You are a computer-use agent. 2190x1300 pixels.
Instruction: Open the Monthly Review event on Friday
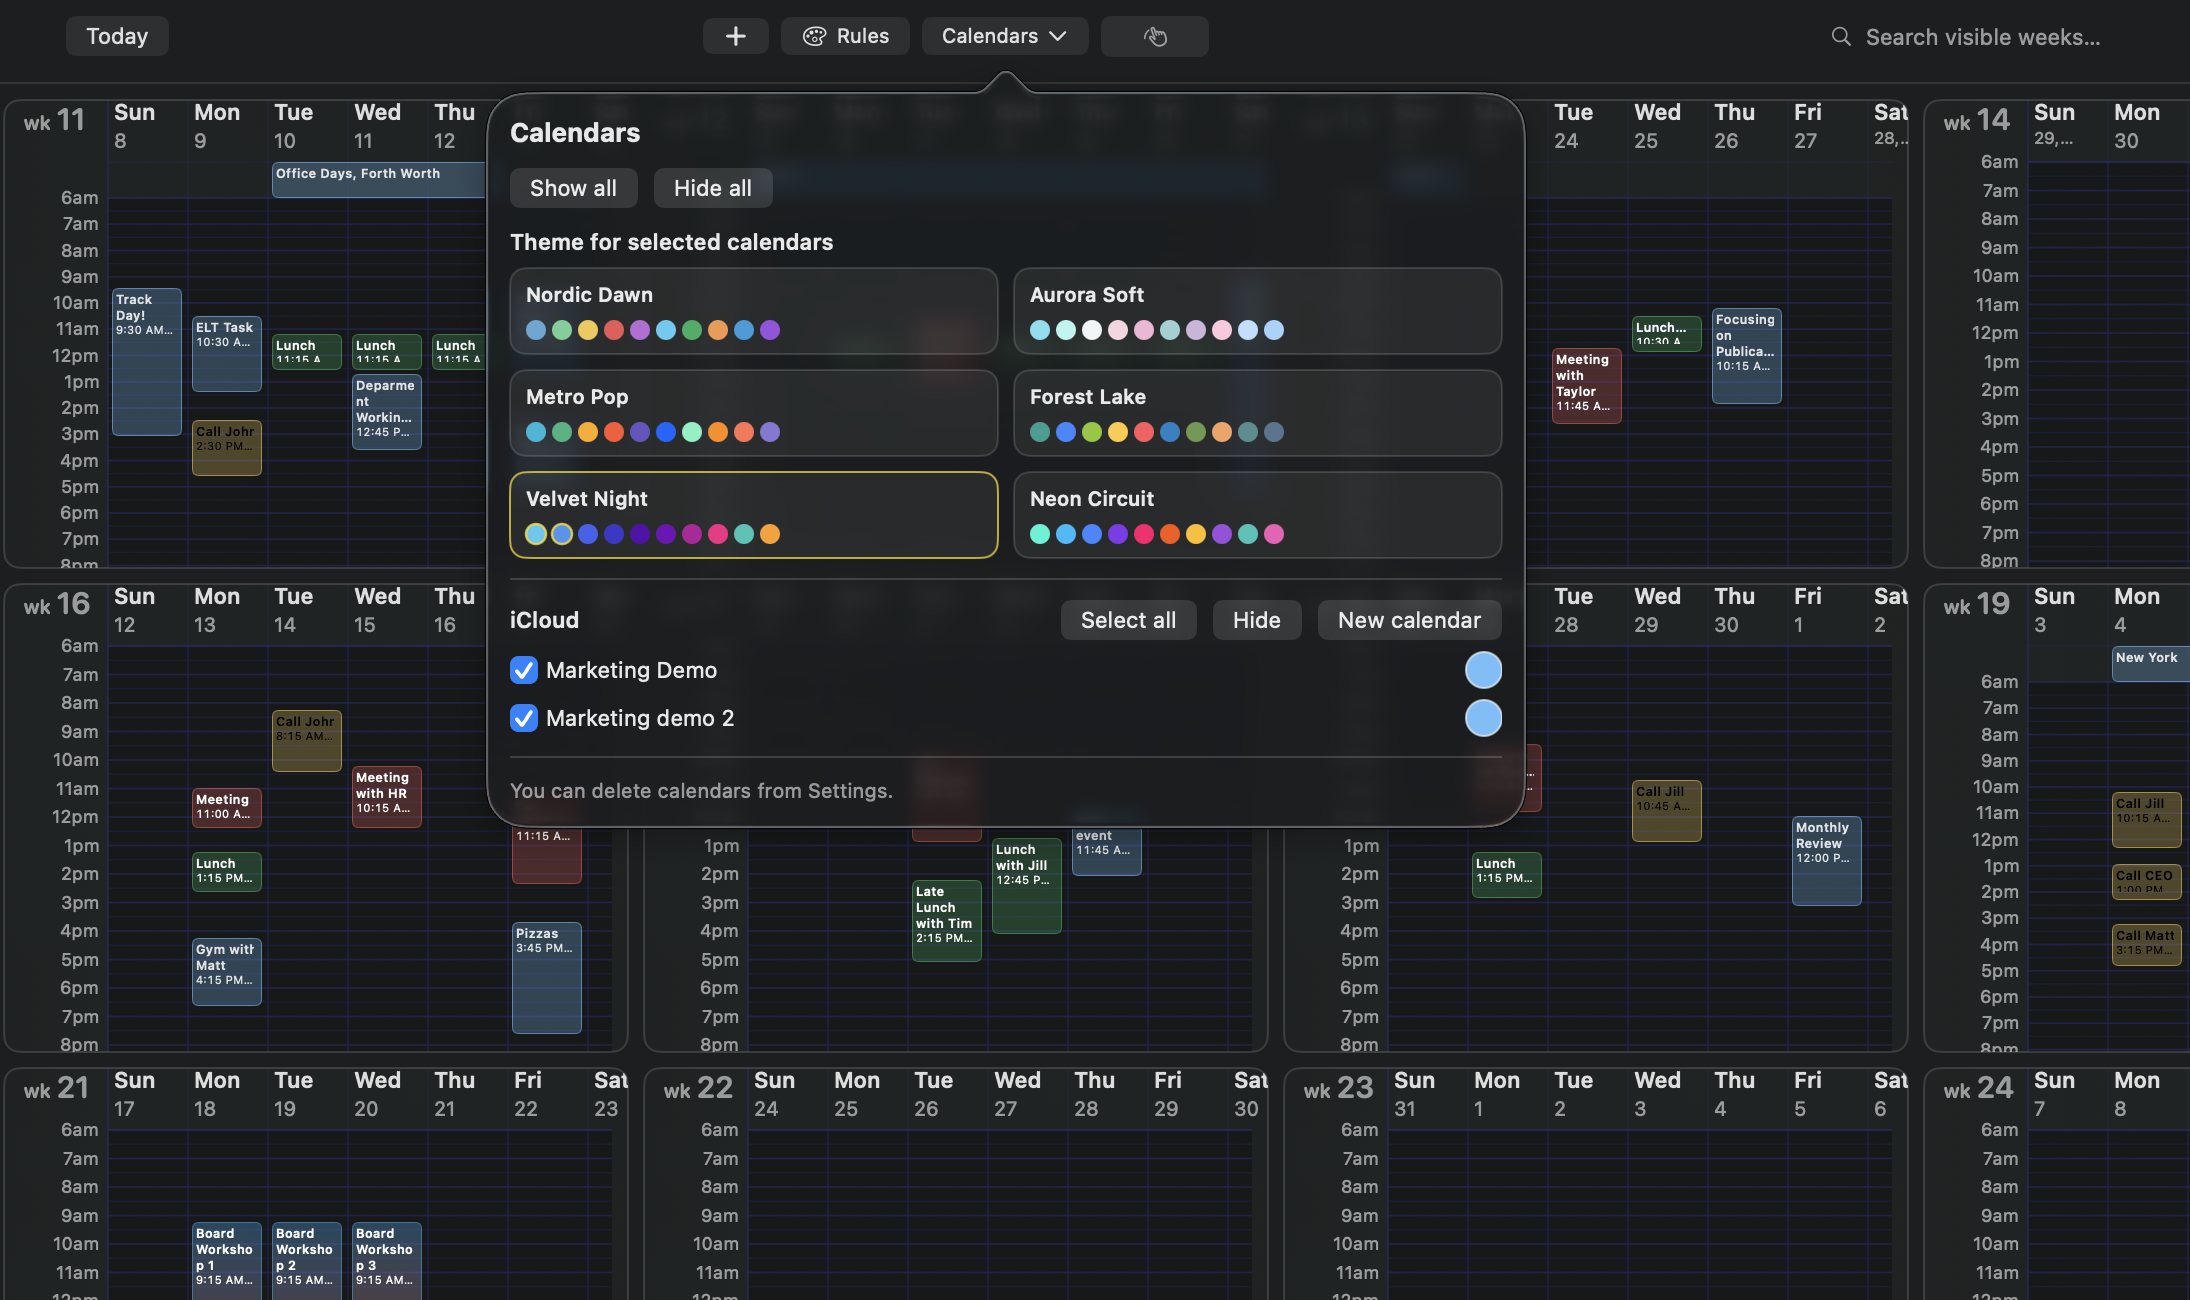point(1825,860)
